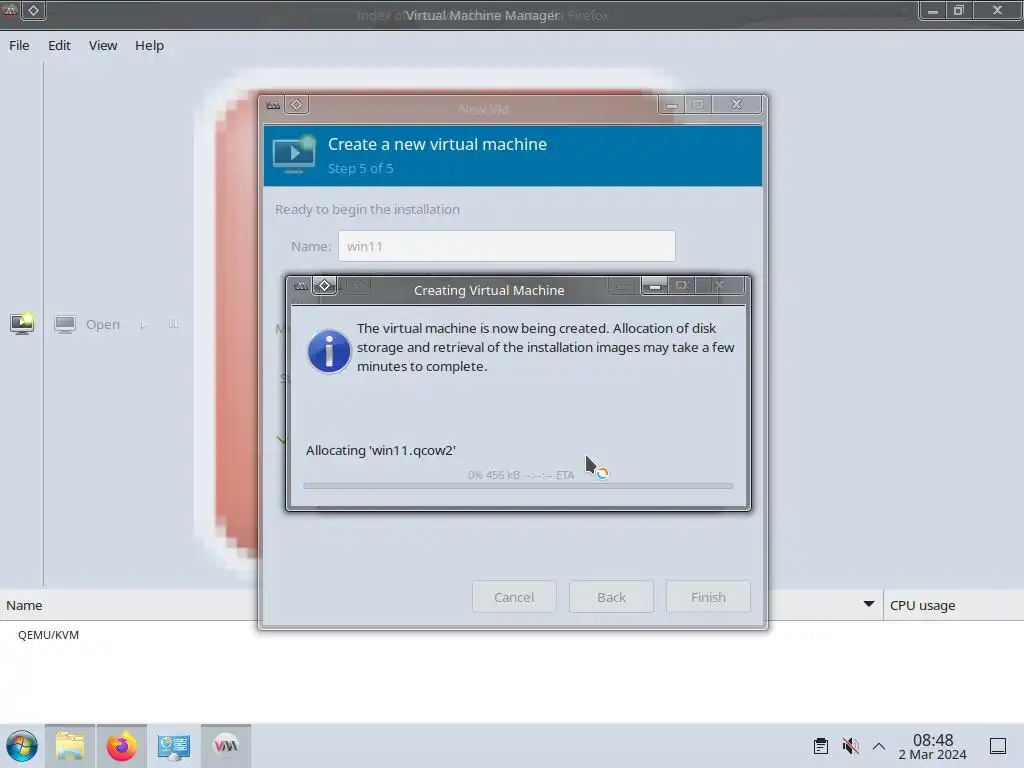Click the "Step 5 of 5" label

coord(360,168)
